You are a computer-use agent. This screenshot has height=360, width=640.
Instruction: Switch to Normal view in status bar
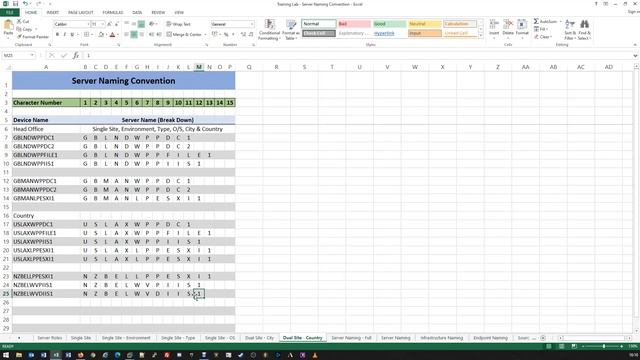coord(549,346)
